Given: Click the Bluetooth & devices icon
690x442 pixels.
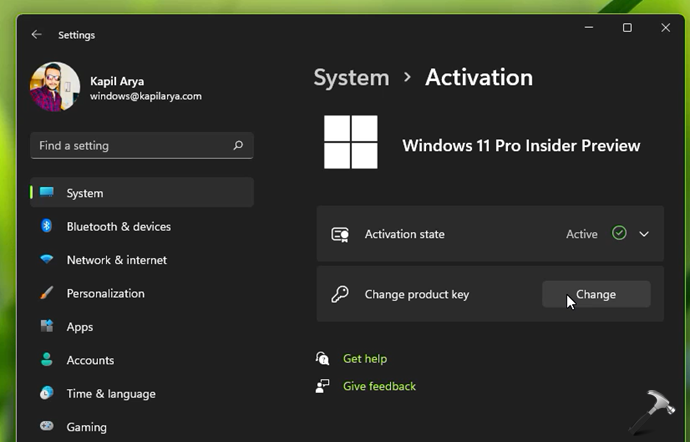Looking at the screenshot, I should click(x=46, y=226).
